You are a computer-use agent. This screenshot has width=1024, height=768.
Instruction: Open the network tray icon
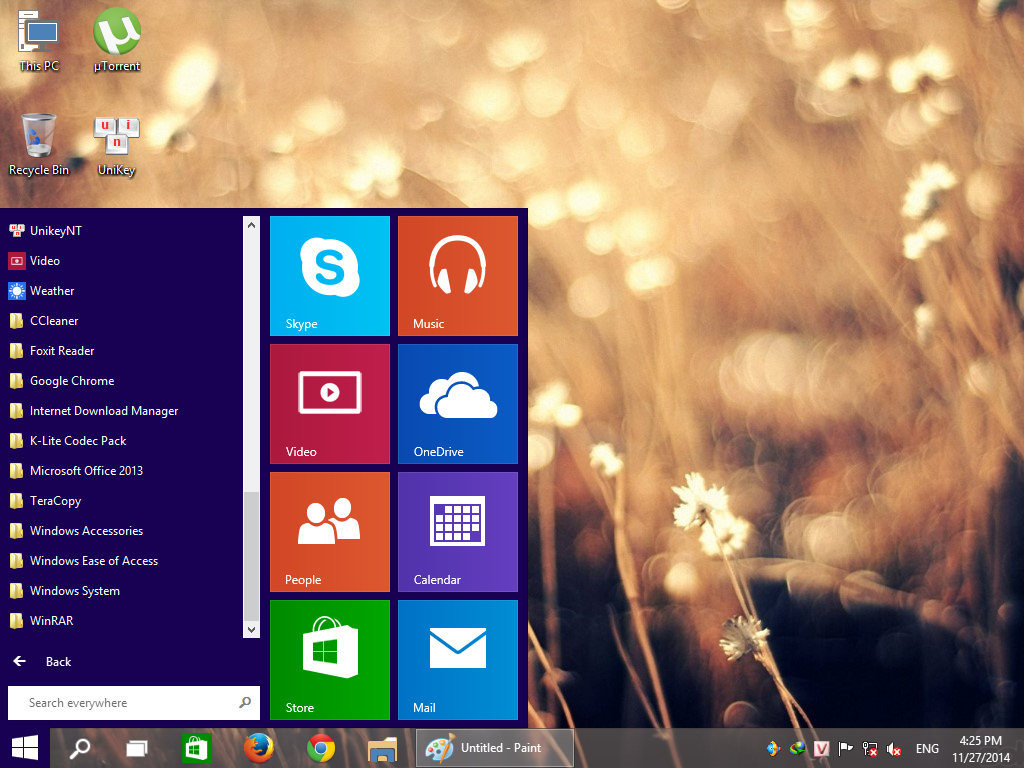[x=869, y=748]
